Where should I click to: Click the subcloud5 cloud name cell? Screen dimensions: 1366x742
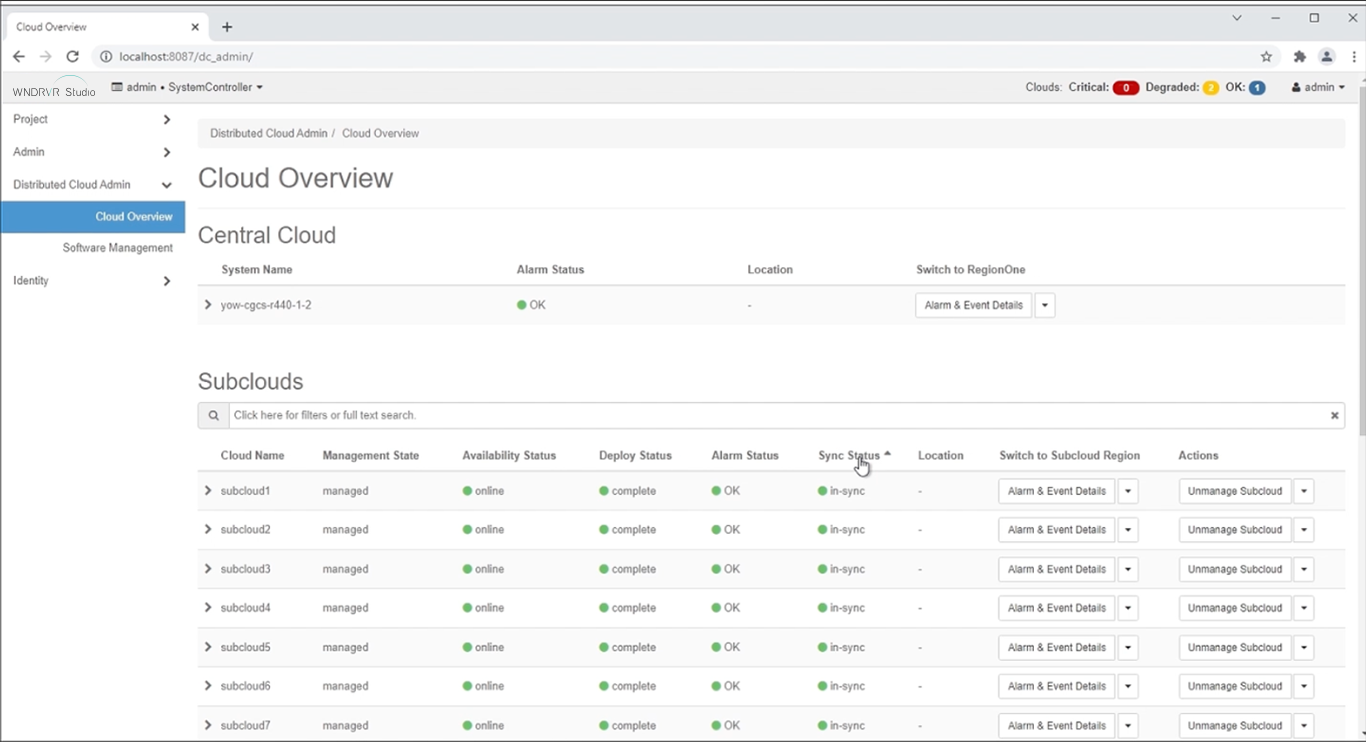tap(246, 647)
